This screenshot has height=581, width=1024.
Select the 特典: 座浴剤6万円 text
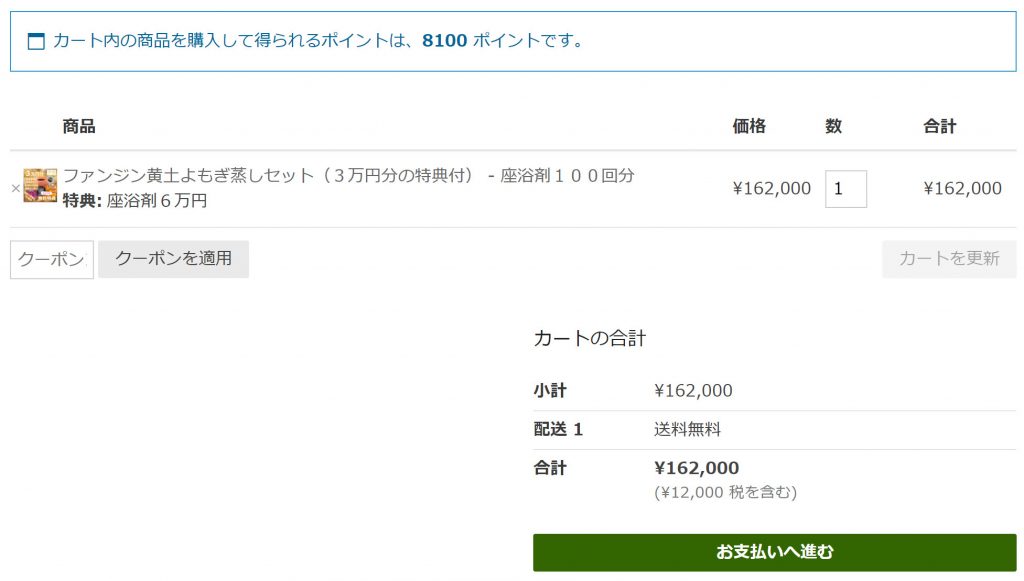point(135,200)
